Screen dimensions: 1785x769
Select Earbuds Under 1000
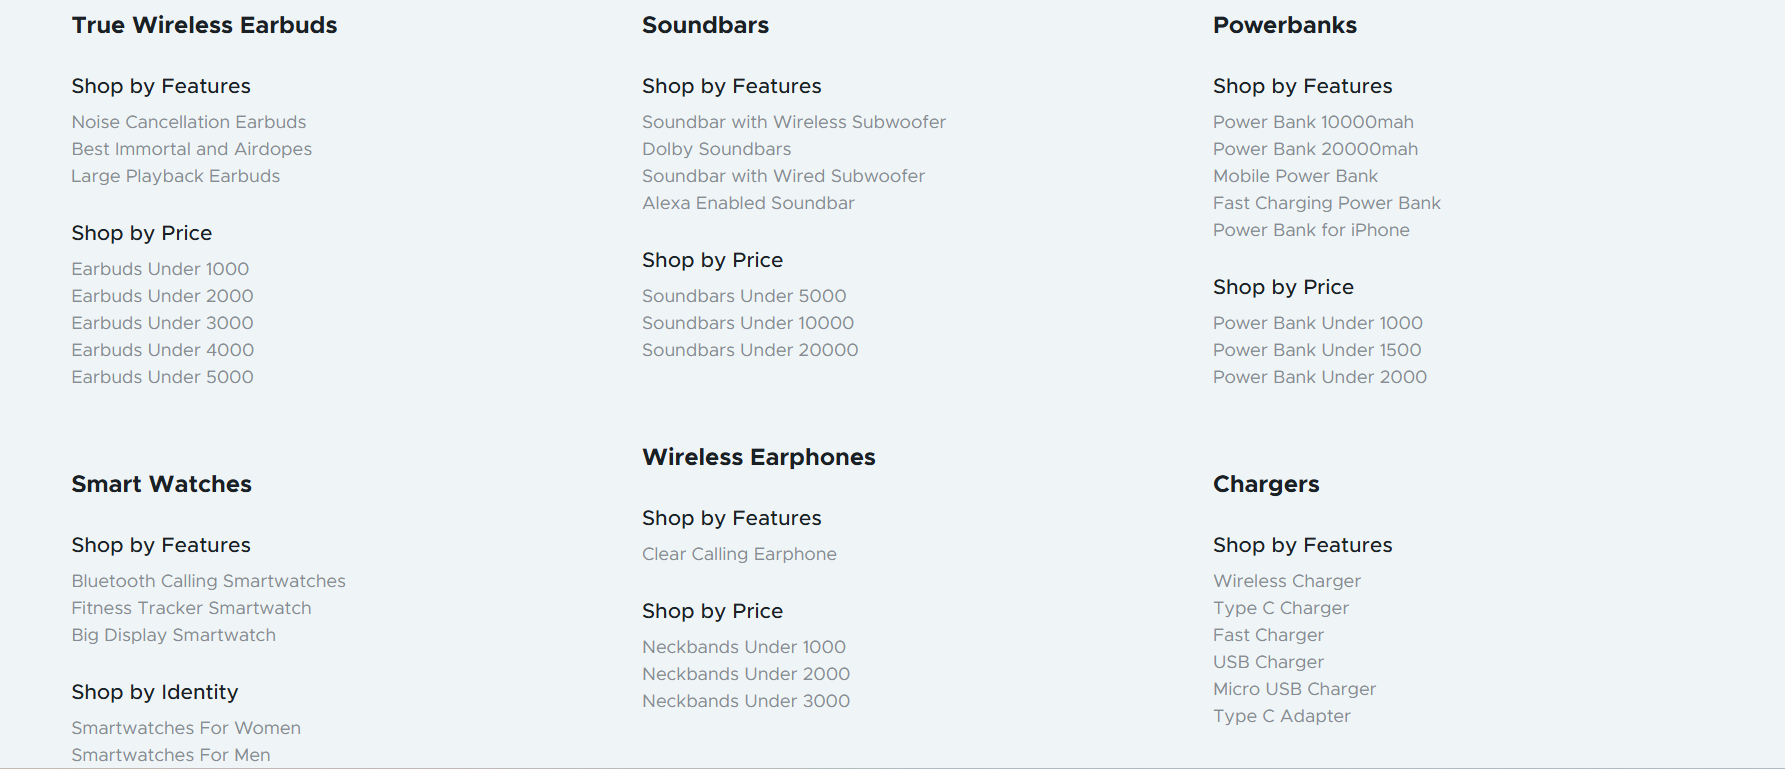[160, 269]
